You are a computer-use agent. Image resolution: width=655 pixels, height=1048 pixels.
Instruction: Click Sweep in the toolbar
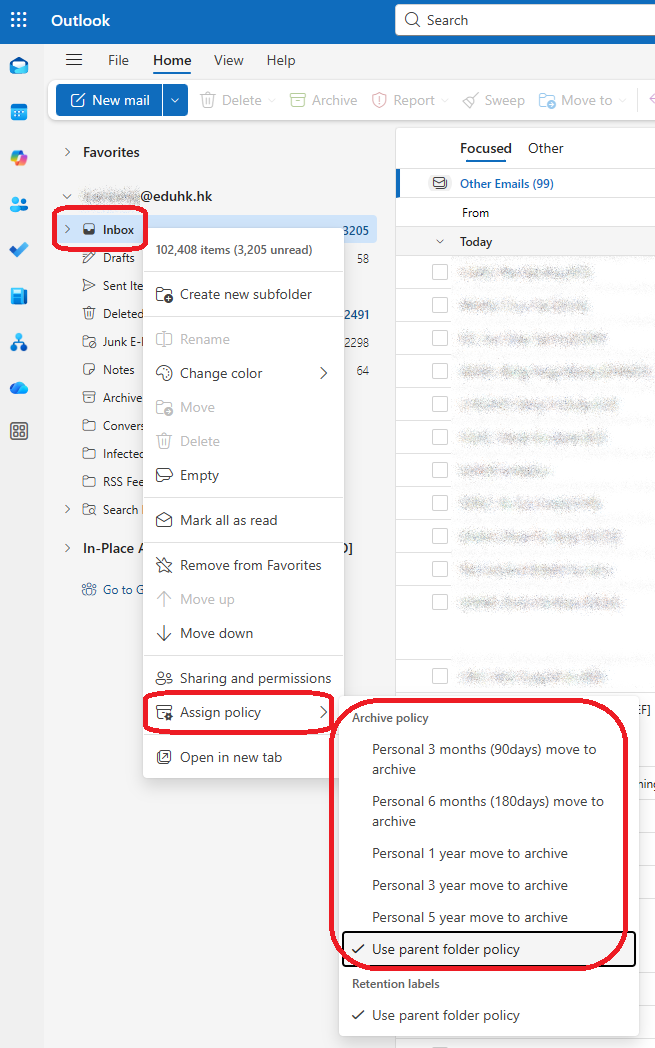click(x=494, y=100)
